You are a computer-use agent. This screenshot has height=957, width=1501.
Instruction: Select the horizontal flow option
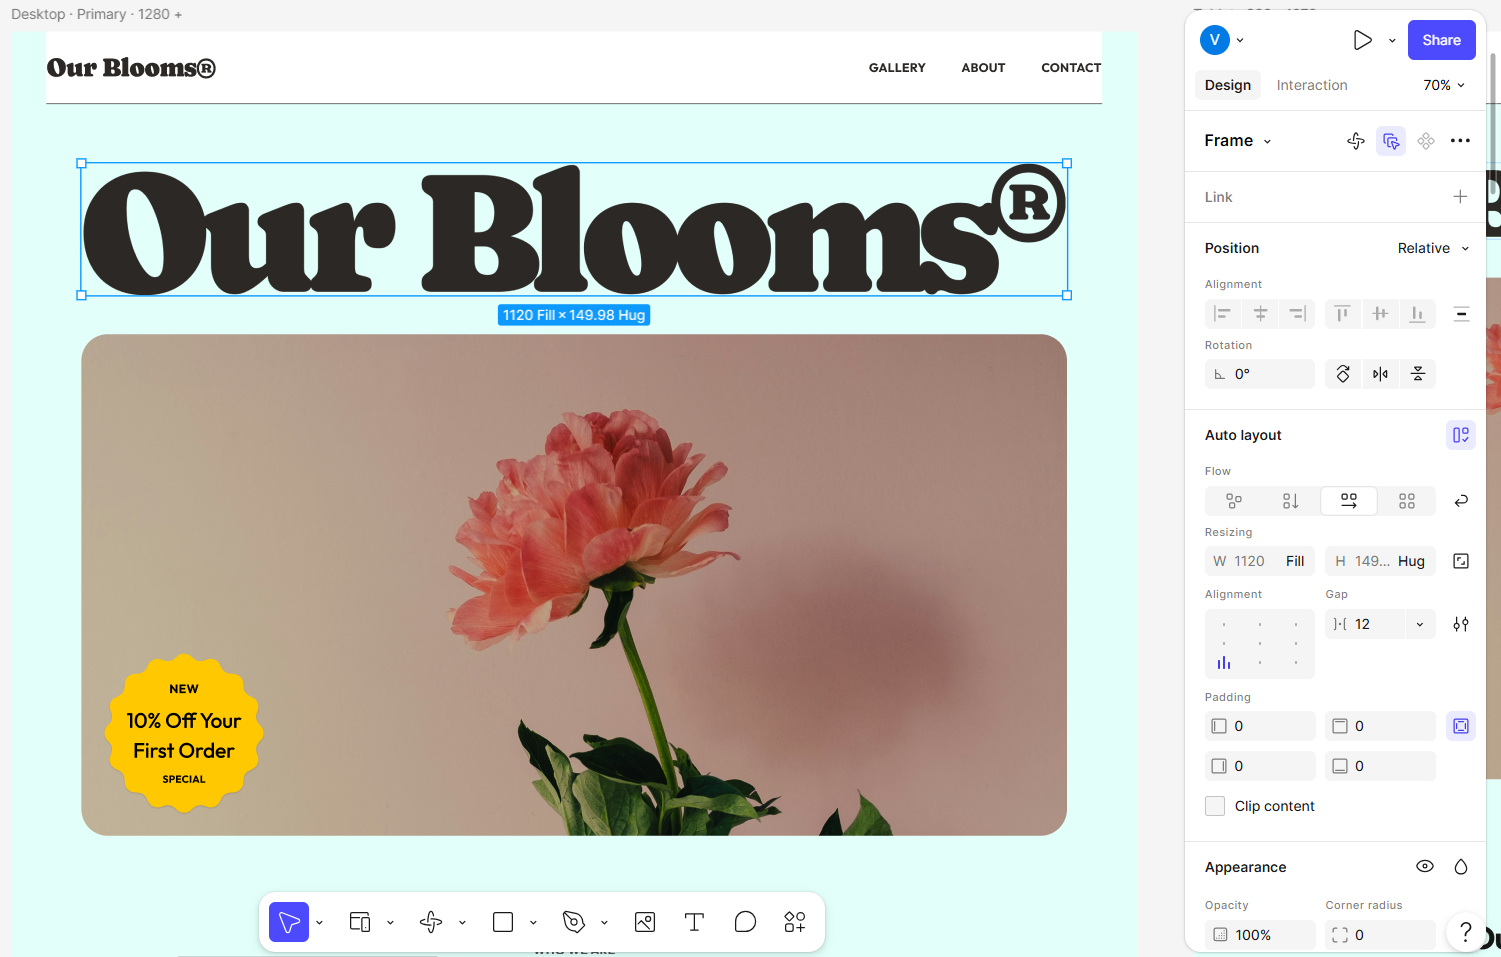pos(1349,501)
